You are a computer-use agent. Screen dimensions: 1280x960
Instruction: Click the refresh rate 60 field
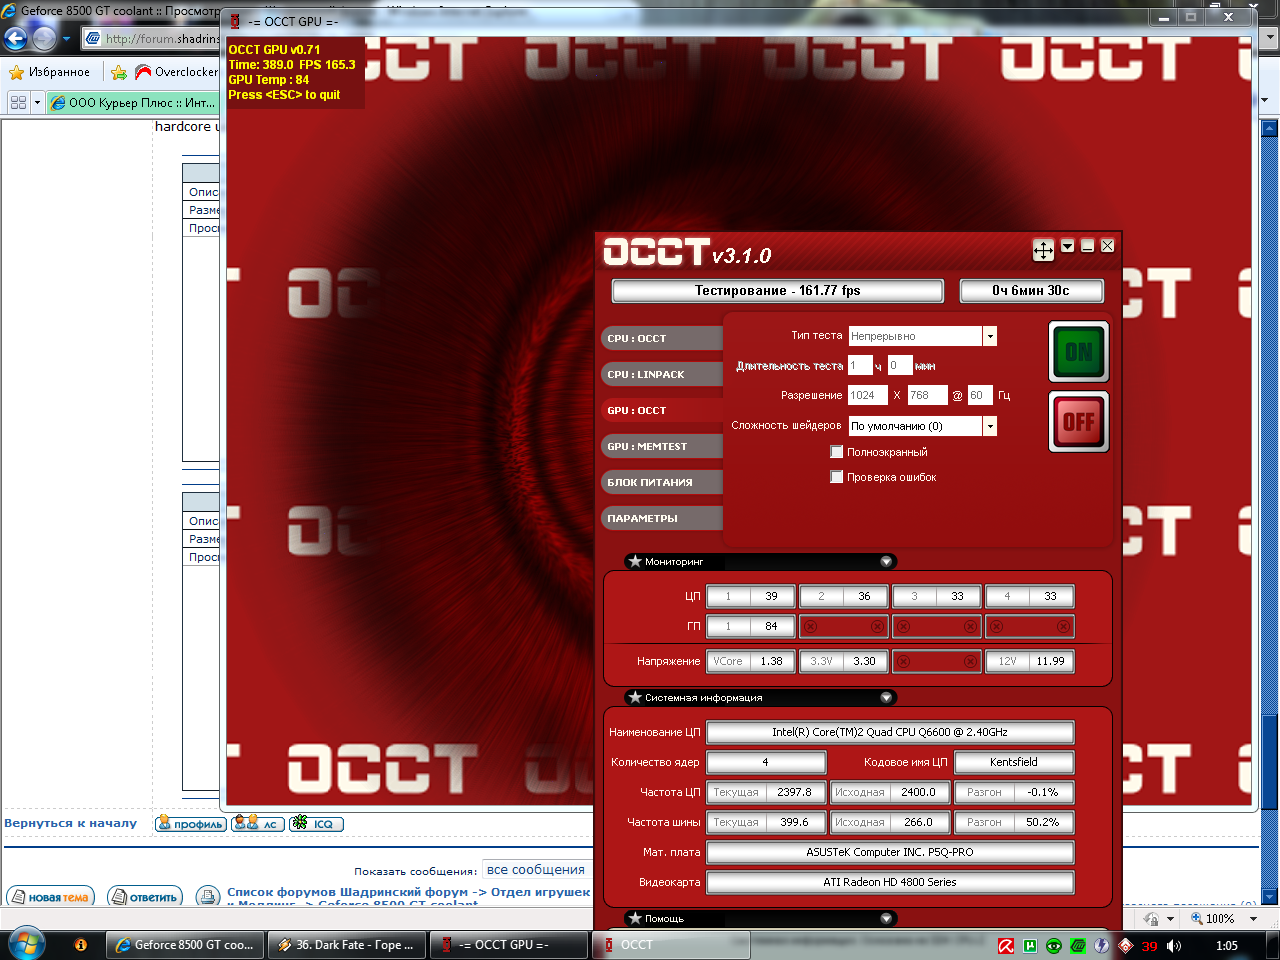coord(980,395)
